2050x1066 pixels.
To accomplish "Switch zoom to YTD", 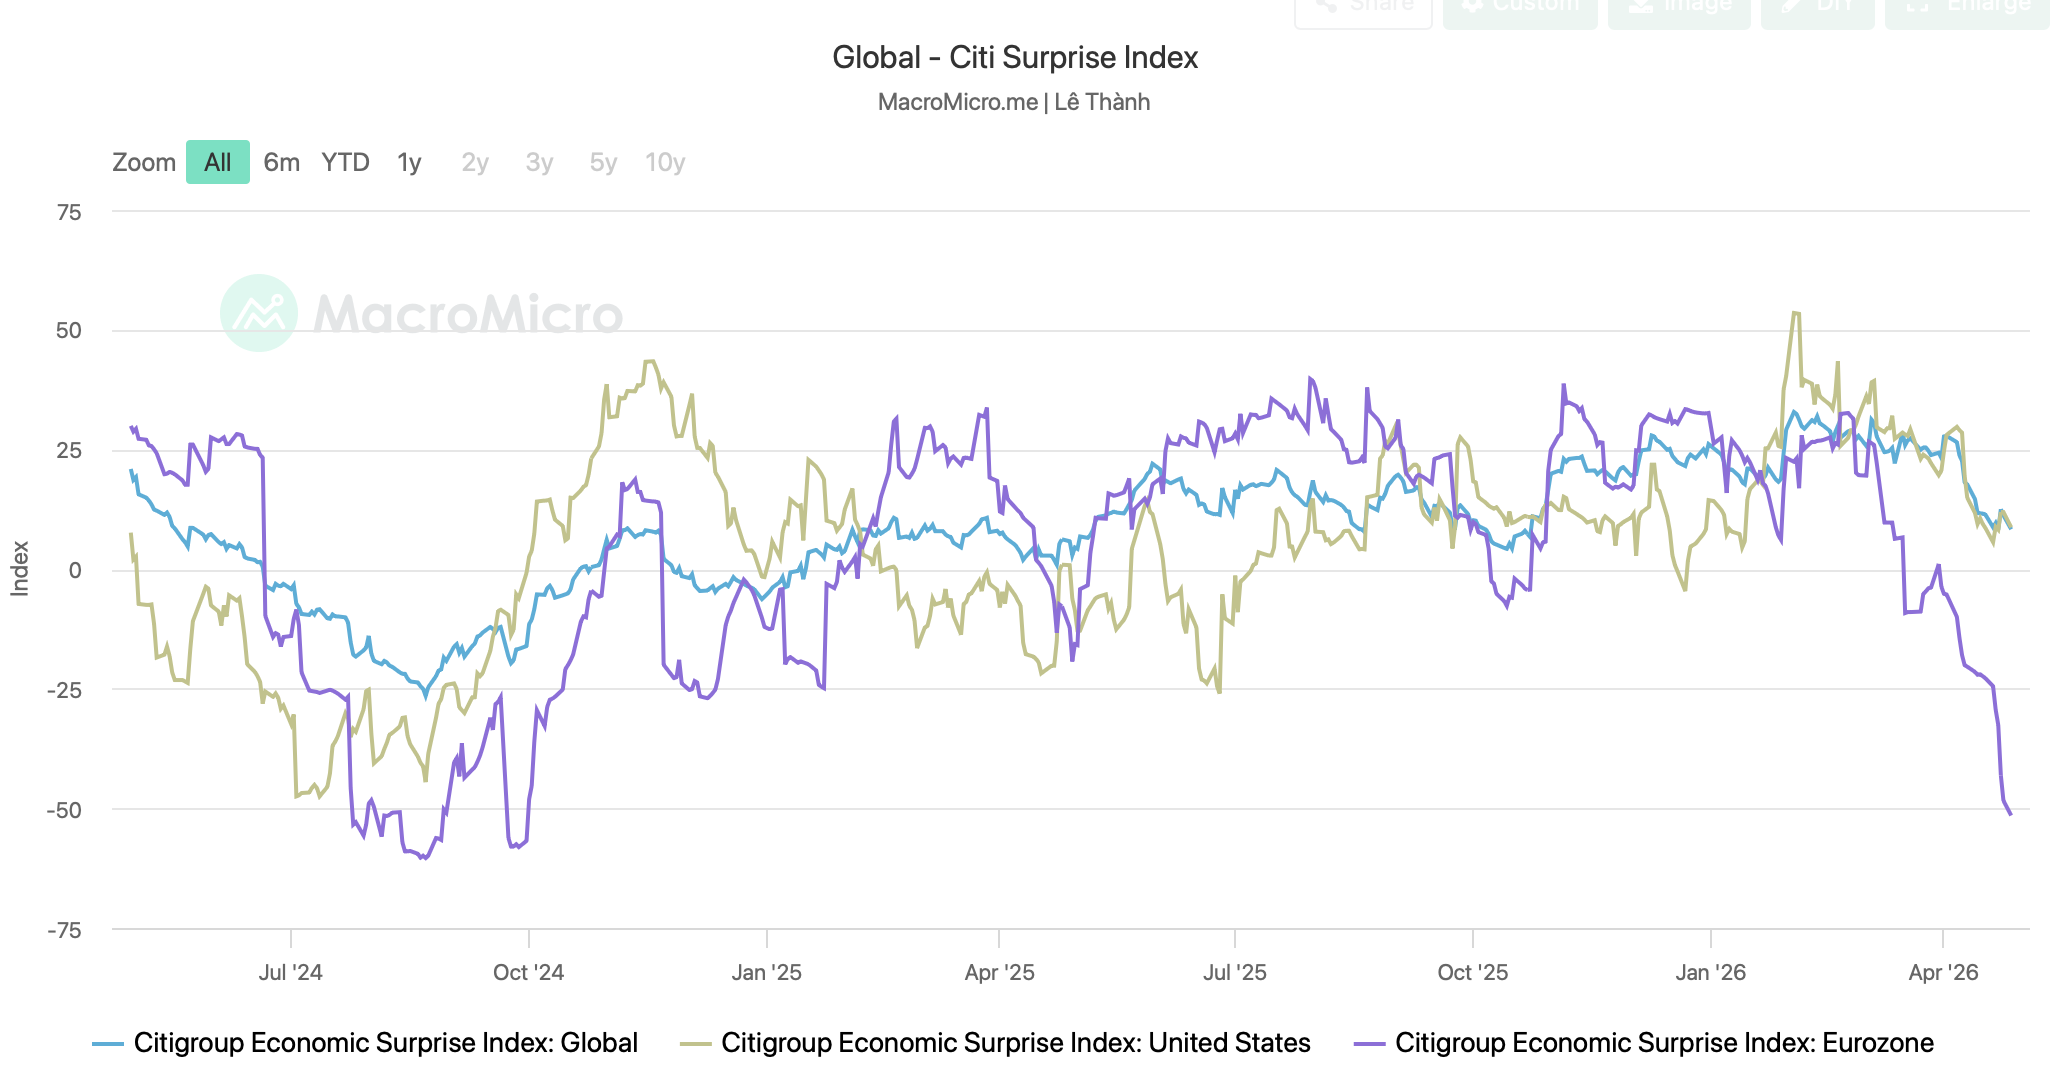I will (345, 162).
